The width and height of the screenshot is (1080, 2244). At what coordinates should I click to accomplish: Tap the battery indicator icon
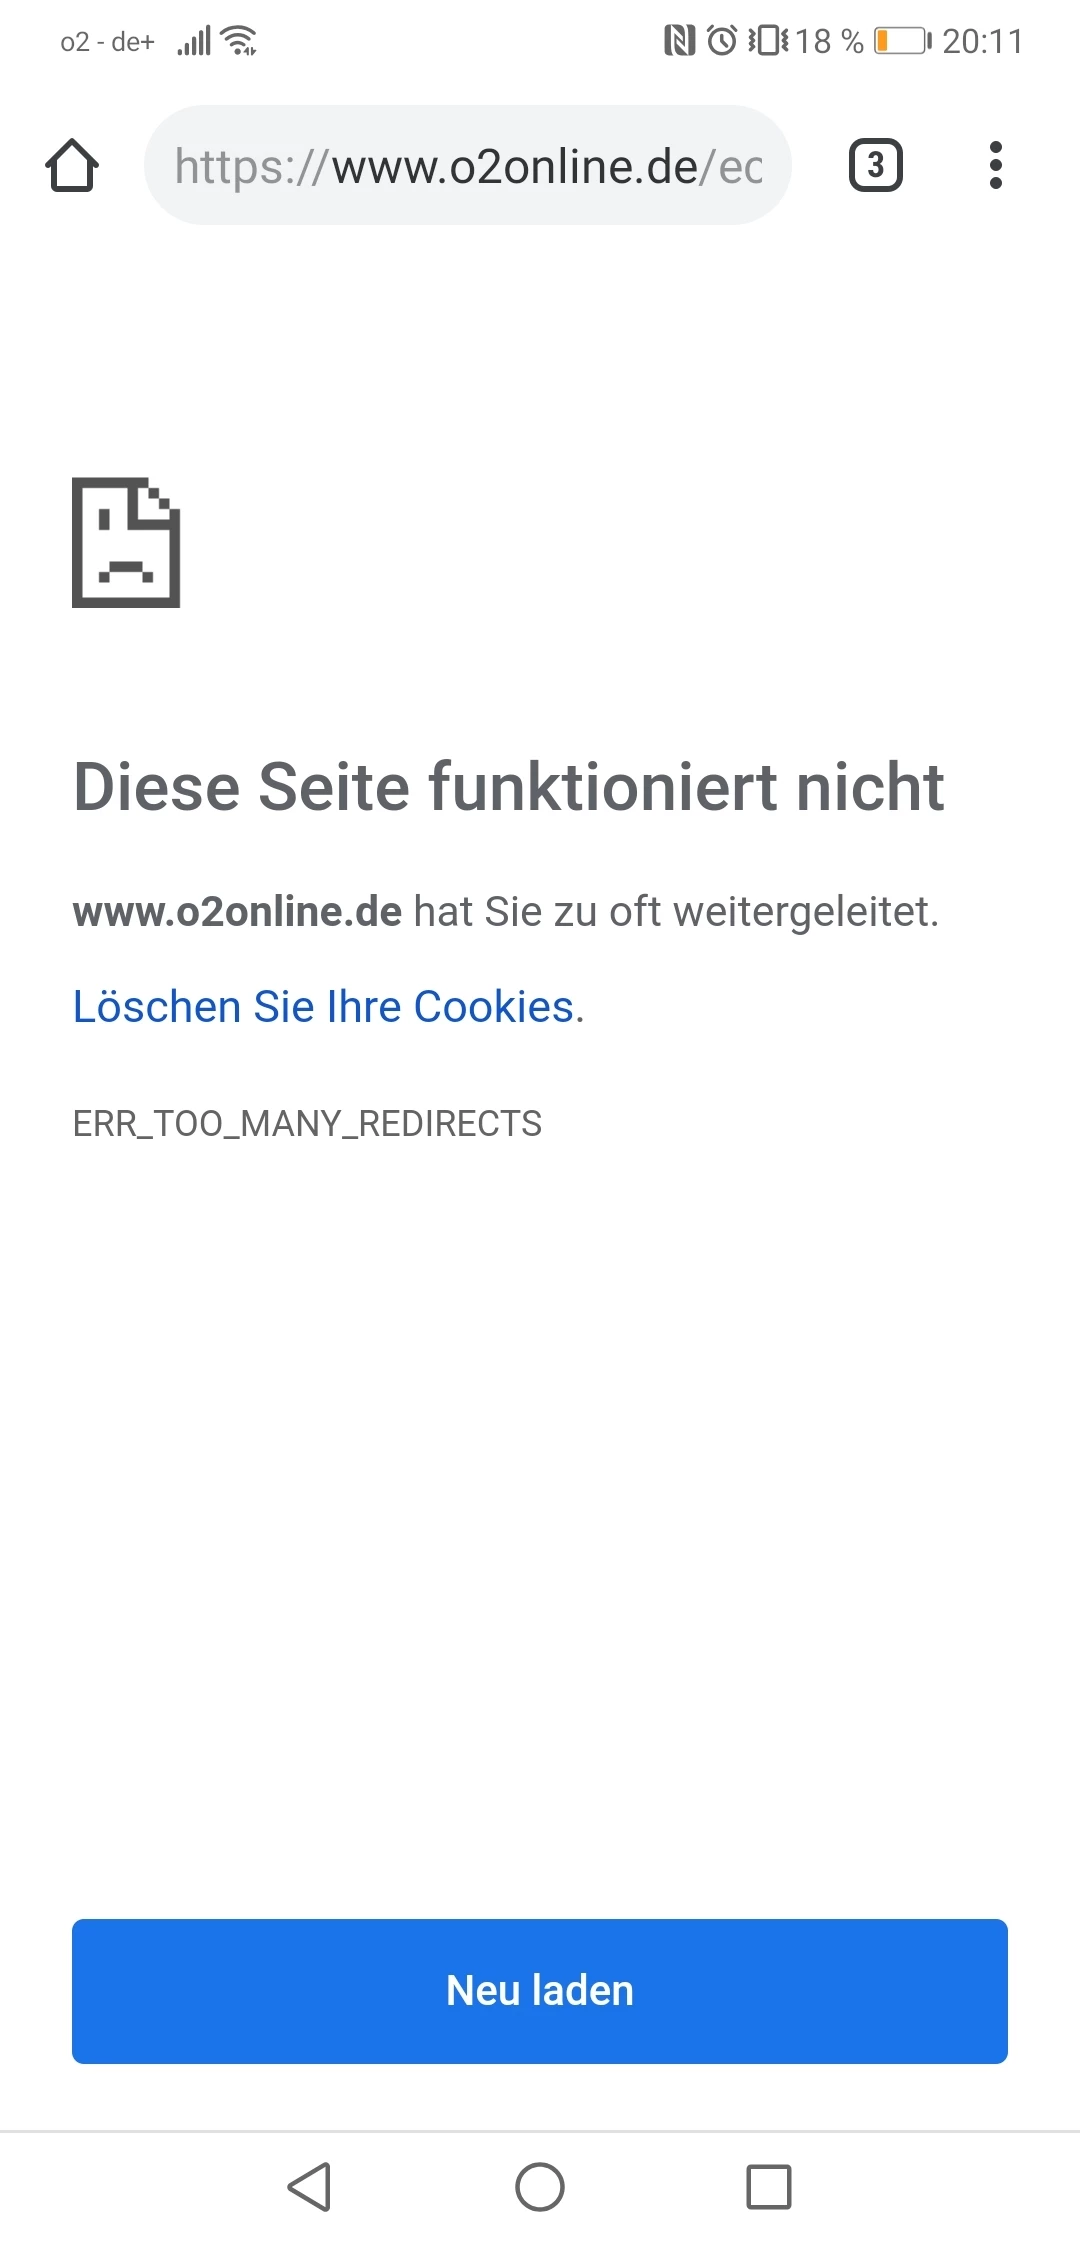coord(903,41)
